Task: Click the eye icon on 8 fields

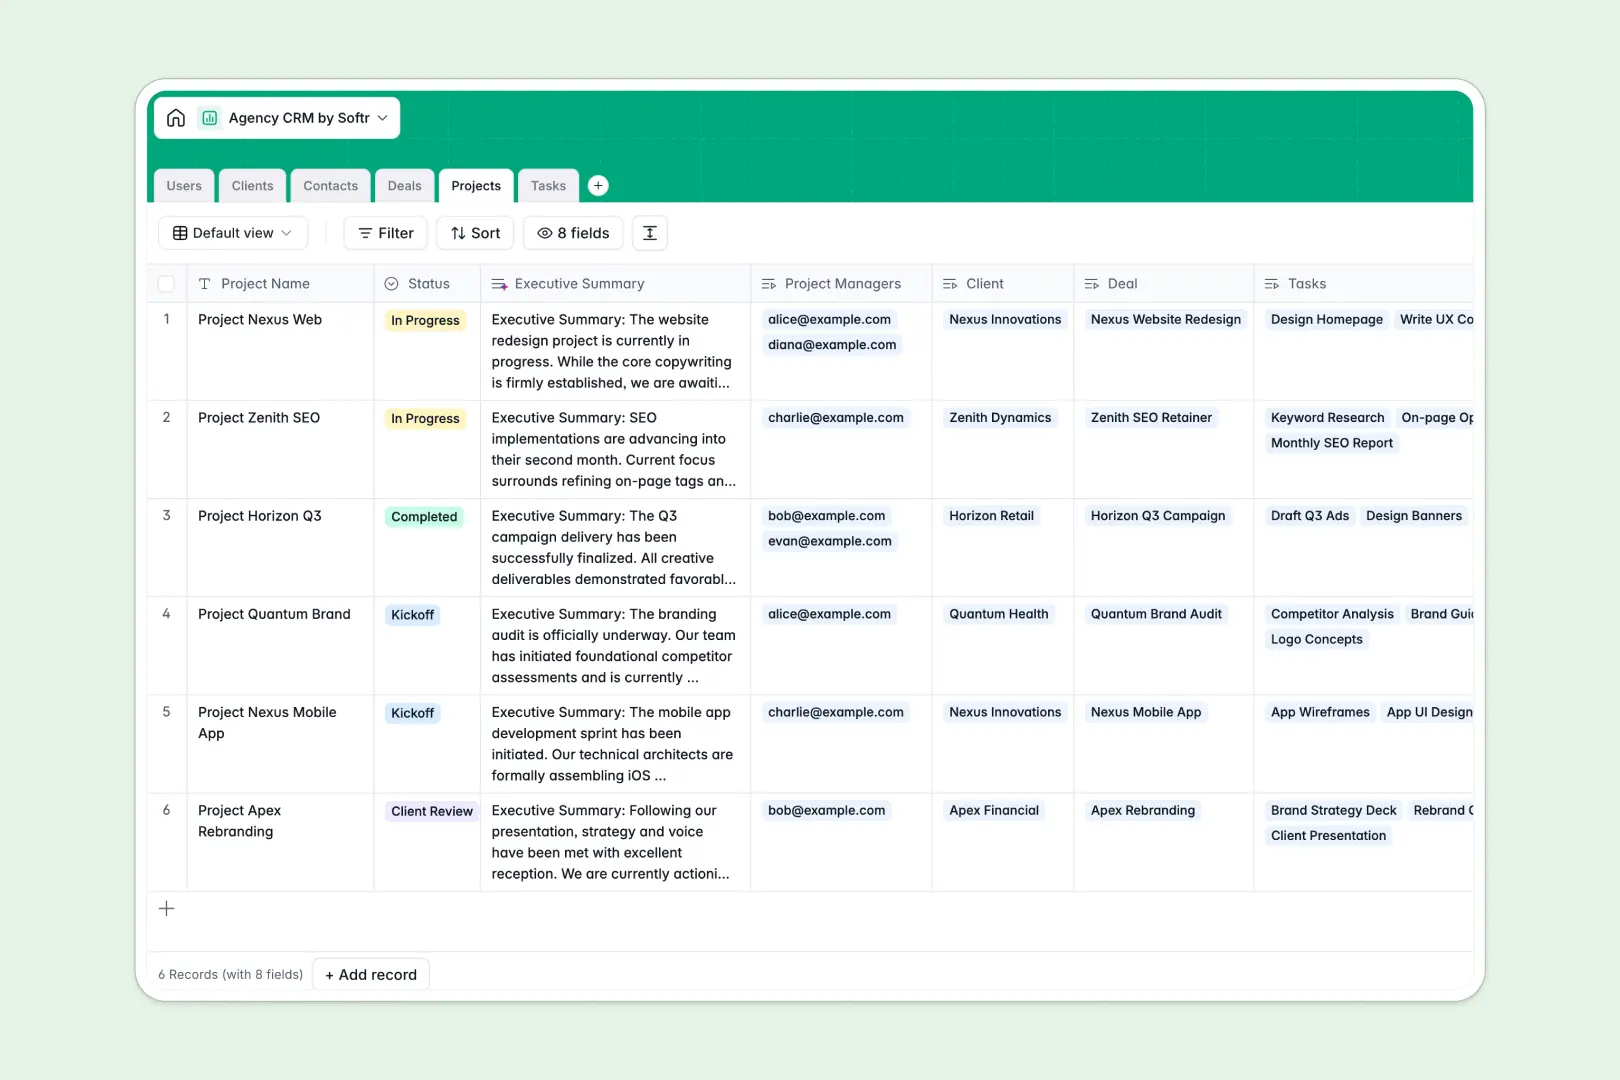Action: tap(545, 233)
